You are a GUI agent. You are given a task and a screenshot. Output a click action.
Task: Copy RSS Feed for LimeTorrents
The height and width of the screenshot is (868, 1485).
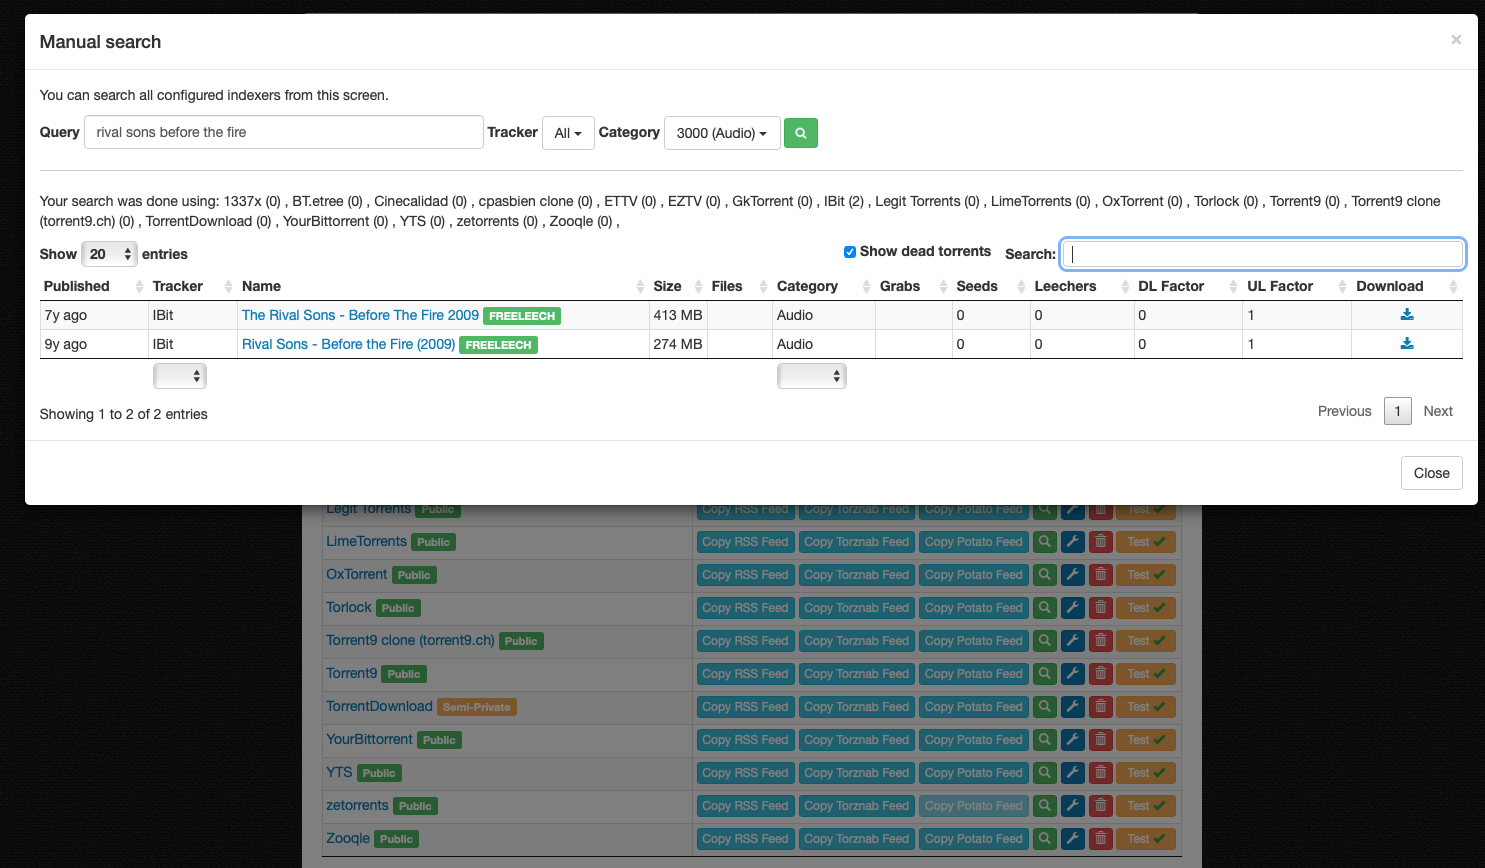(745, 541)
